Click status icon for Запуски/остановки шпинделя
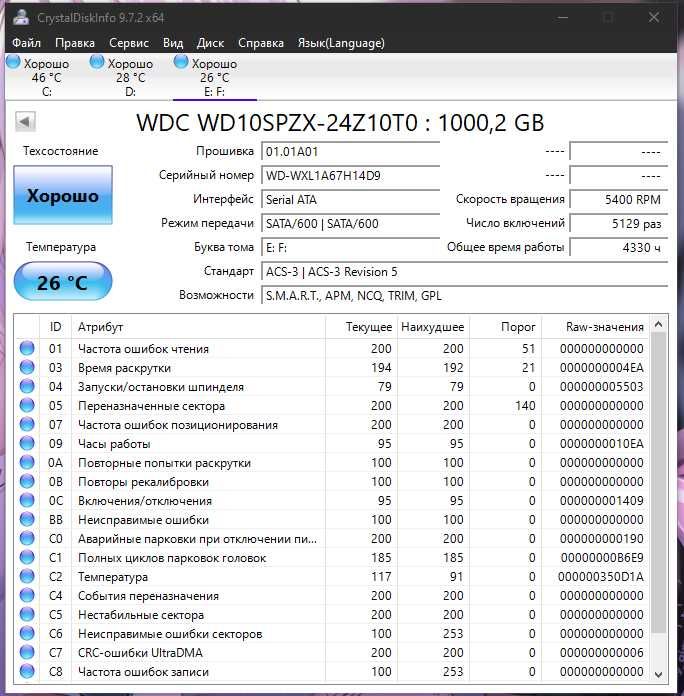This screenshot has height=696, width=684. click(27, 386)
